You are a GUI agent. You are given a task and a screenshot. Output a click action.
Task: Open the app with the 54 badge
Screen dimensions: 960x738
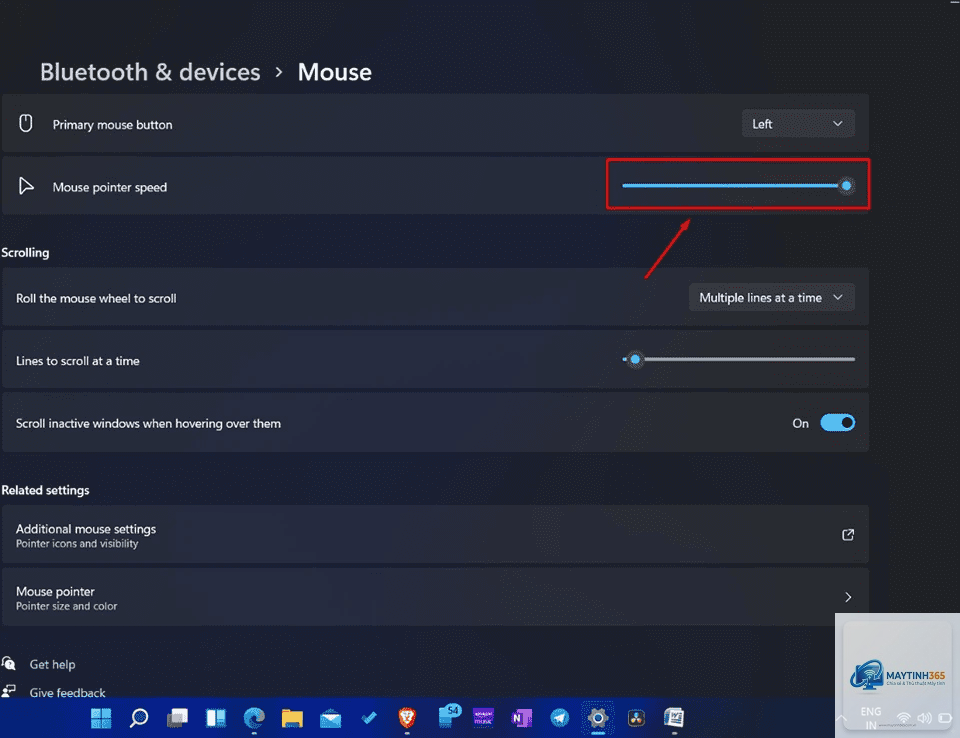448,716
